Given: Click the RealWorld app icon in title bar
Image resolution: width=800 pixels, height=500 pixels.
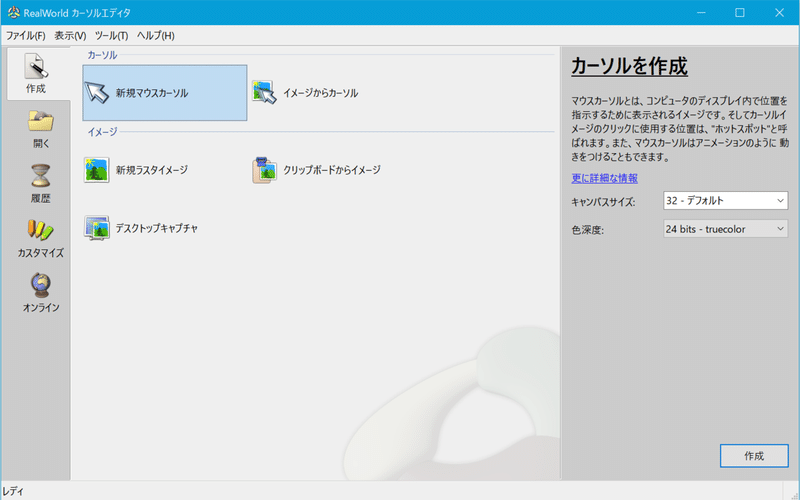Looking at the screenshot, I should (13, 13).
